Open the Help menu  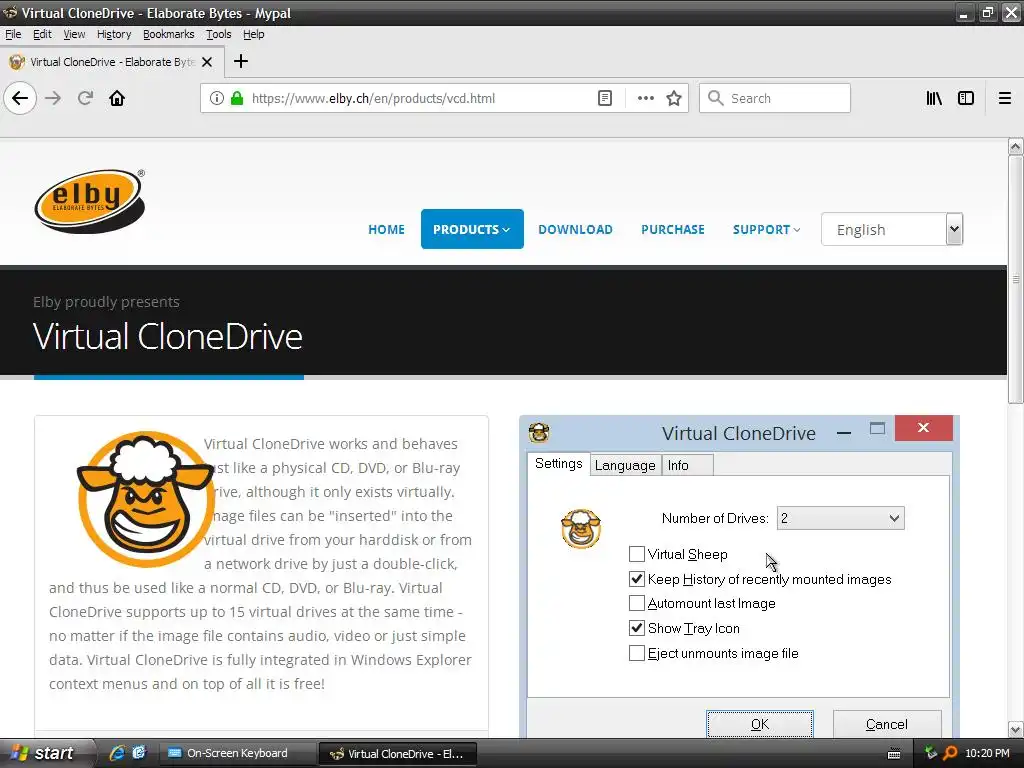pos(253,34)
